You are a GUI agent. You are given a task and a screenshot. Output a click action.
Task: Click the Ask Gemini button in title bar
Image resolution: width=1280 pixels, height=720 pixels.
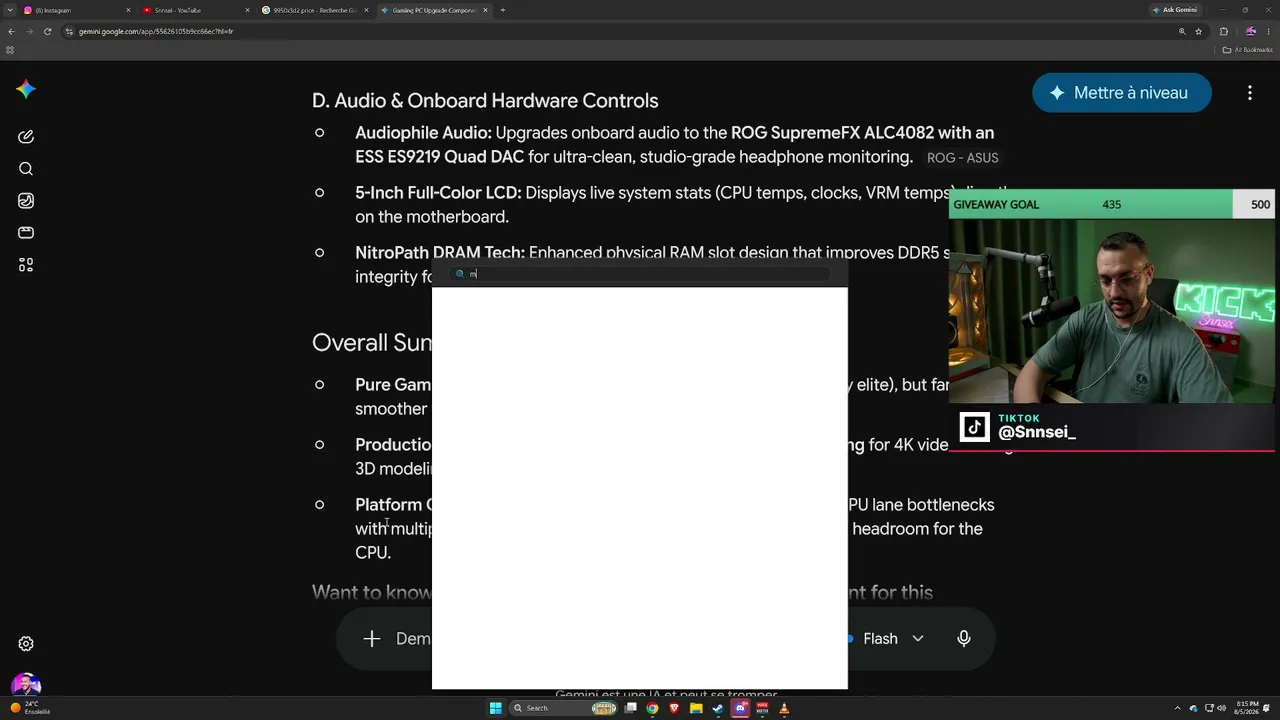[1174, 10]
